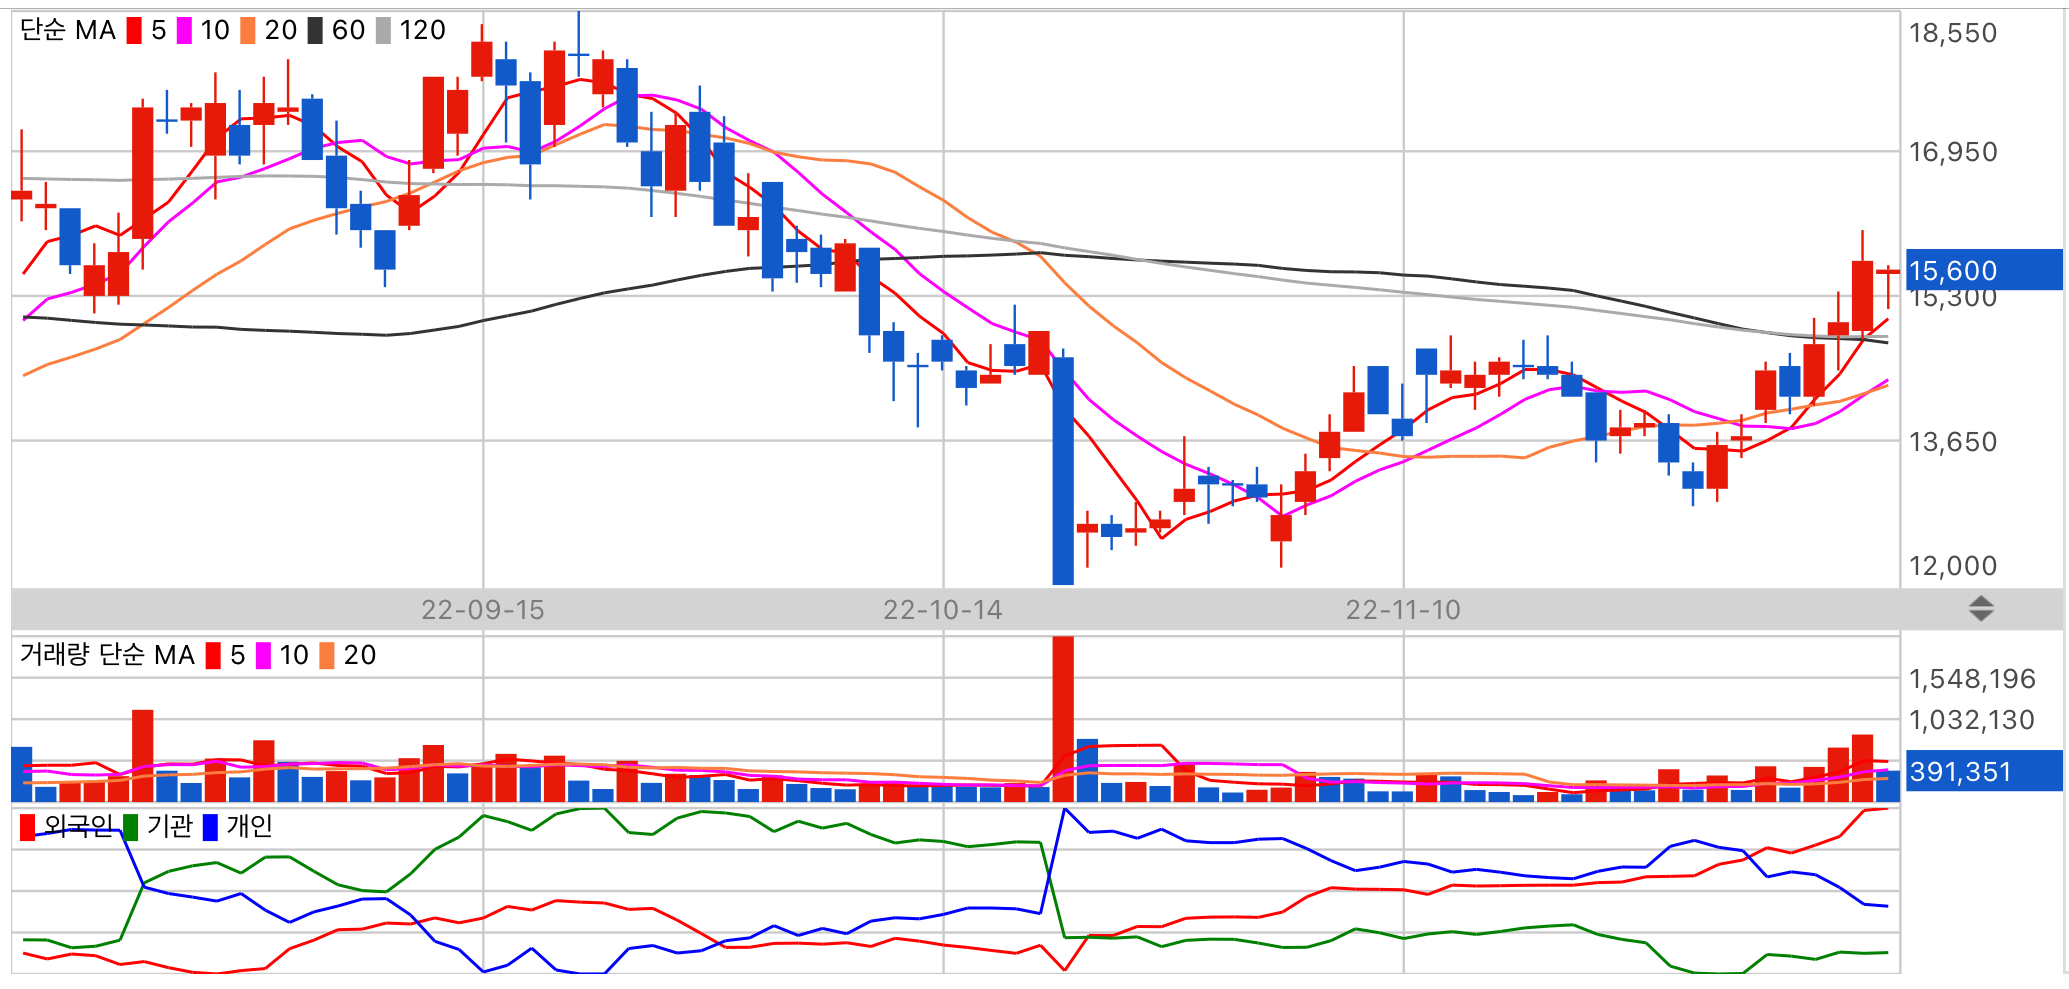The width and height of the screenshot is (2069, 989).
Task: Click the red 5-day MA color swatch
Action: 134,31
